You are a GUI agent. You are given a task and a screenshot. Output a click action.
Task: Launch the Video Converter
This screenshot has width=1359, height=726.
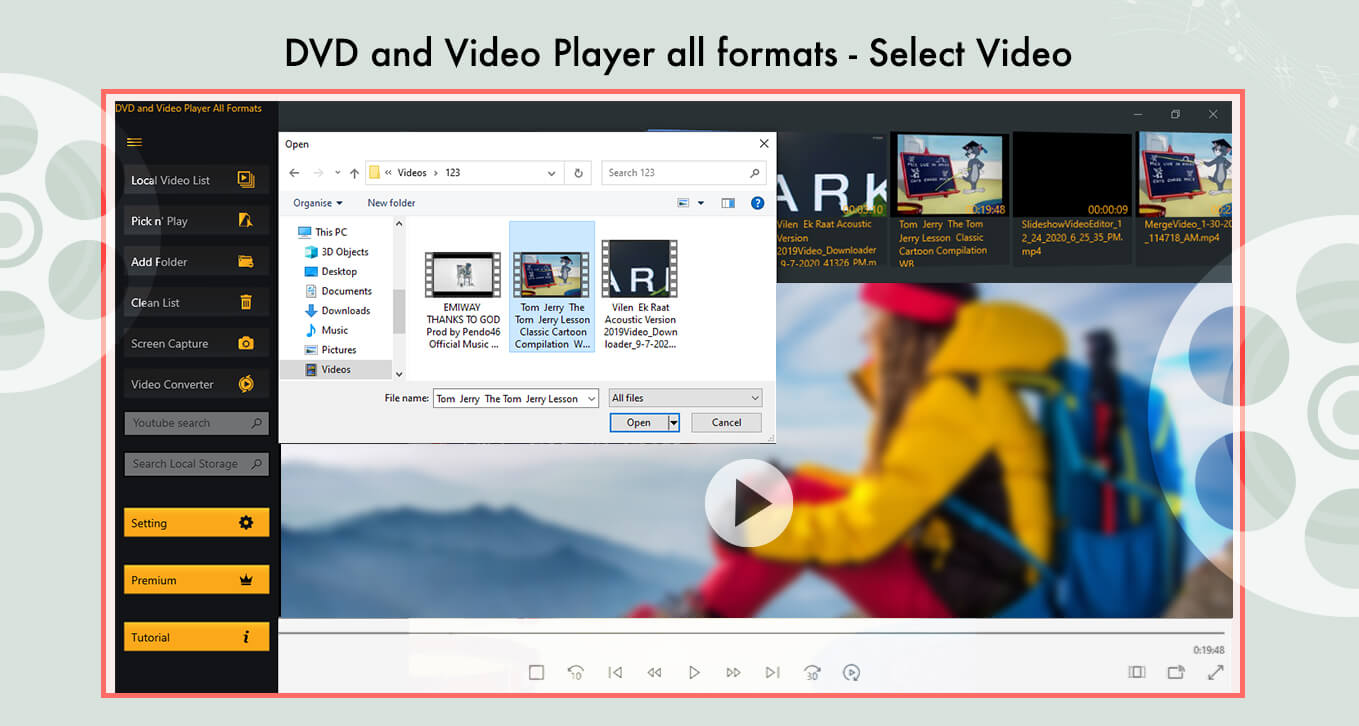coord(196,385)
